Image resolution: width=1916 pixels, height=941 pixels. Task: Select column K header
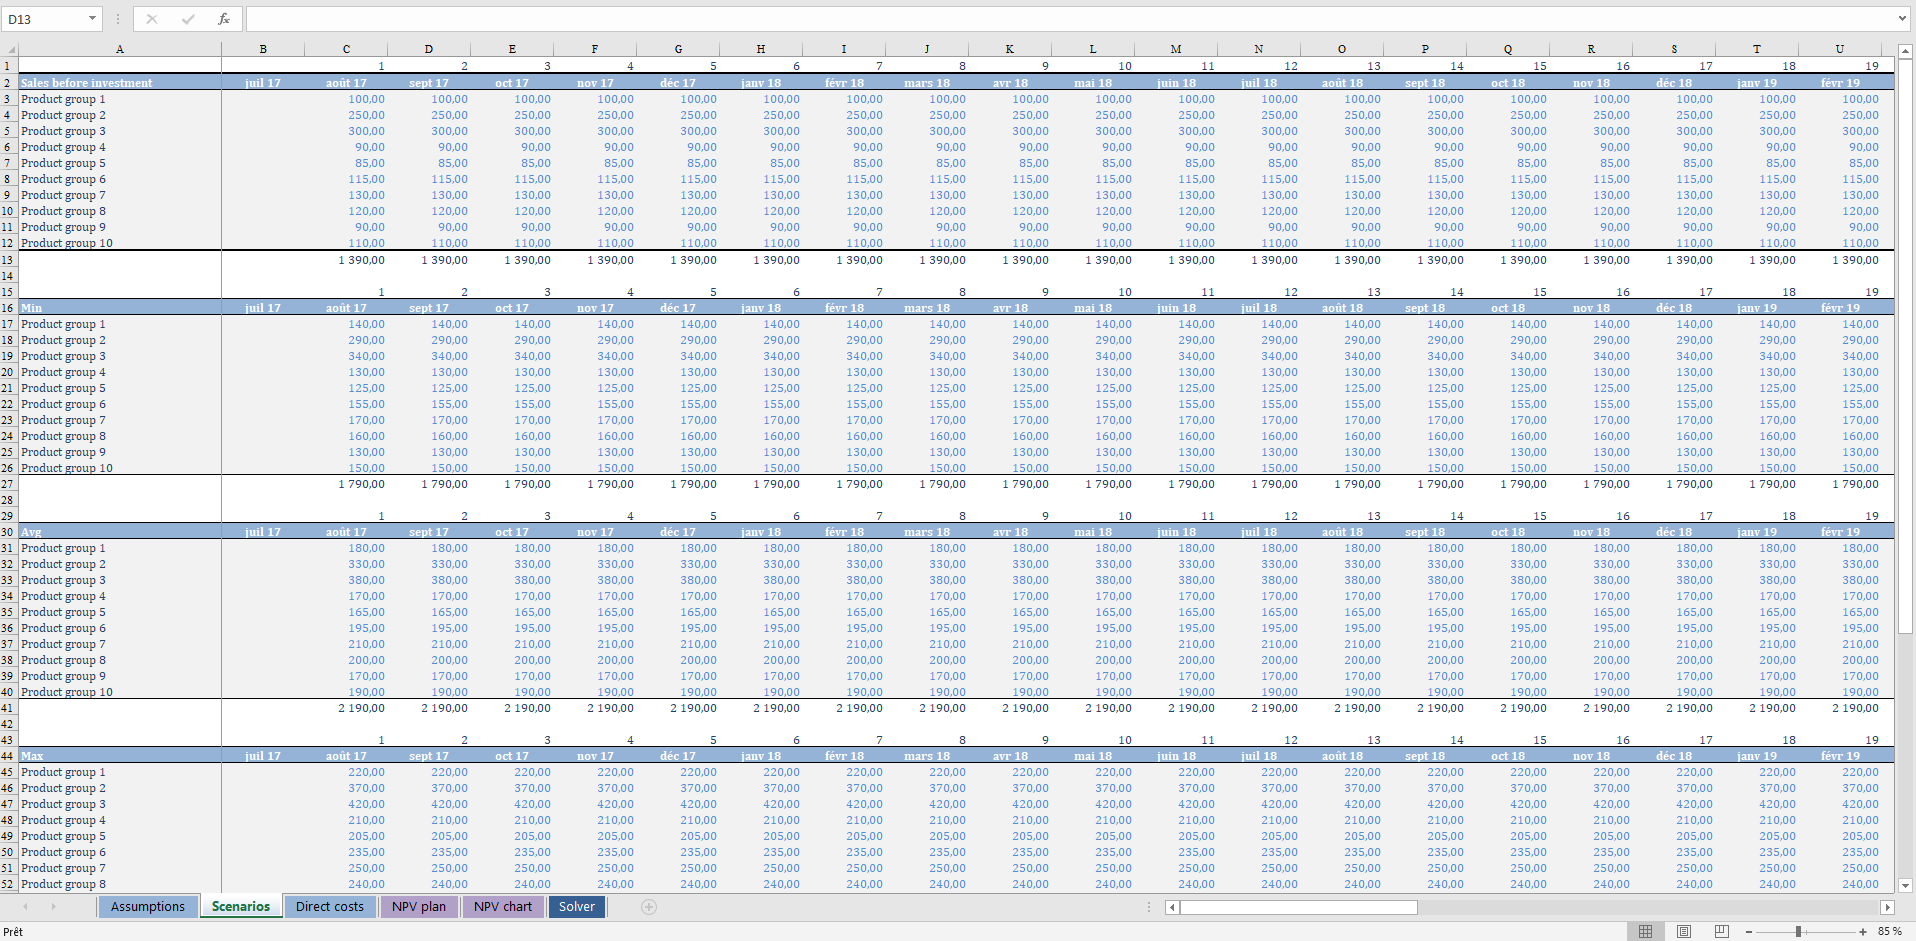(1010, 49)
